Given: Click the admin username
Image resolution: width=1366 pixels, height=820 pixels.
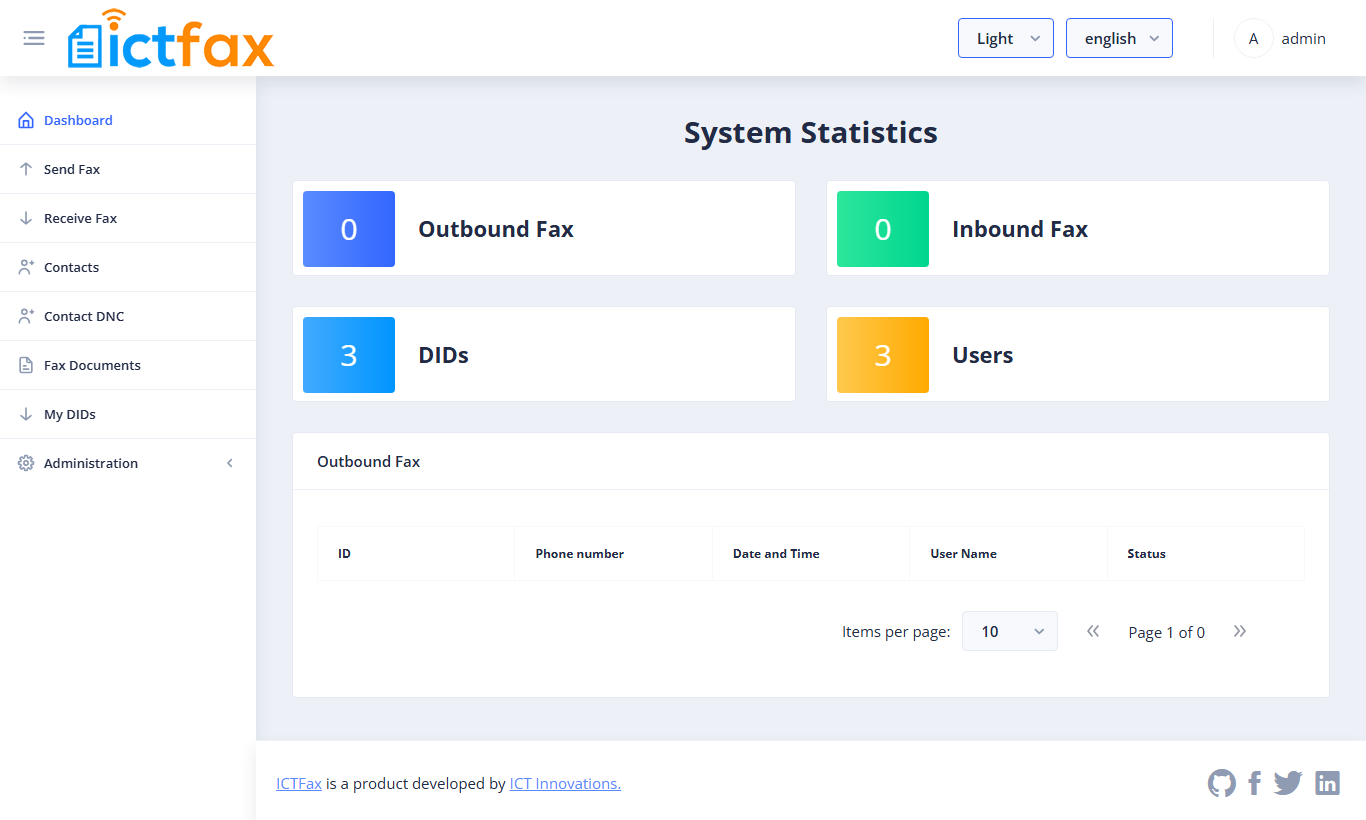Looking at the screenshot, I should [x=1303, y=38].
